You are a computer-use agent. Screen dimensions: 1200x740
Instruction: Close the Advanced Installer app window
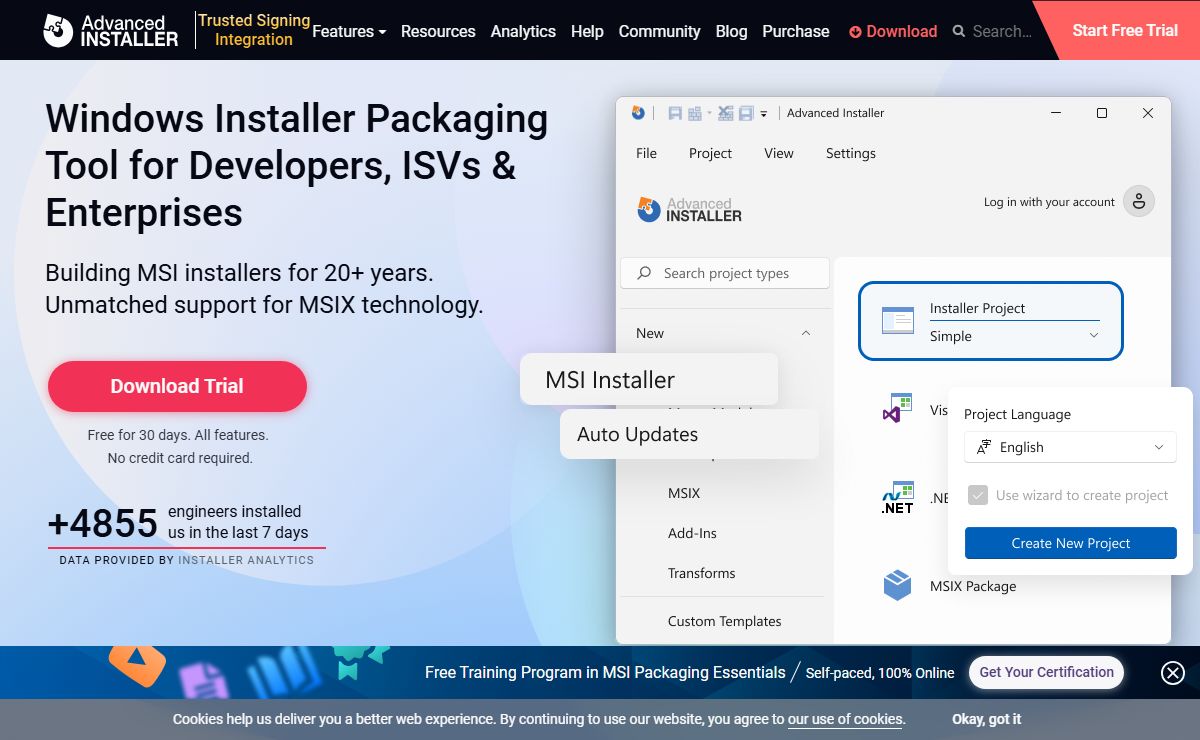click(x=1148, y=113)
